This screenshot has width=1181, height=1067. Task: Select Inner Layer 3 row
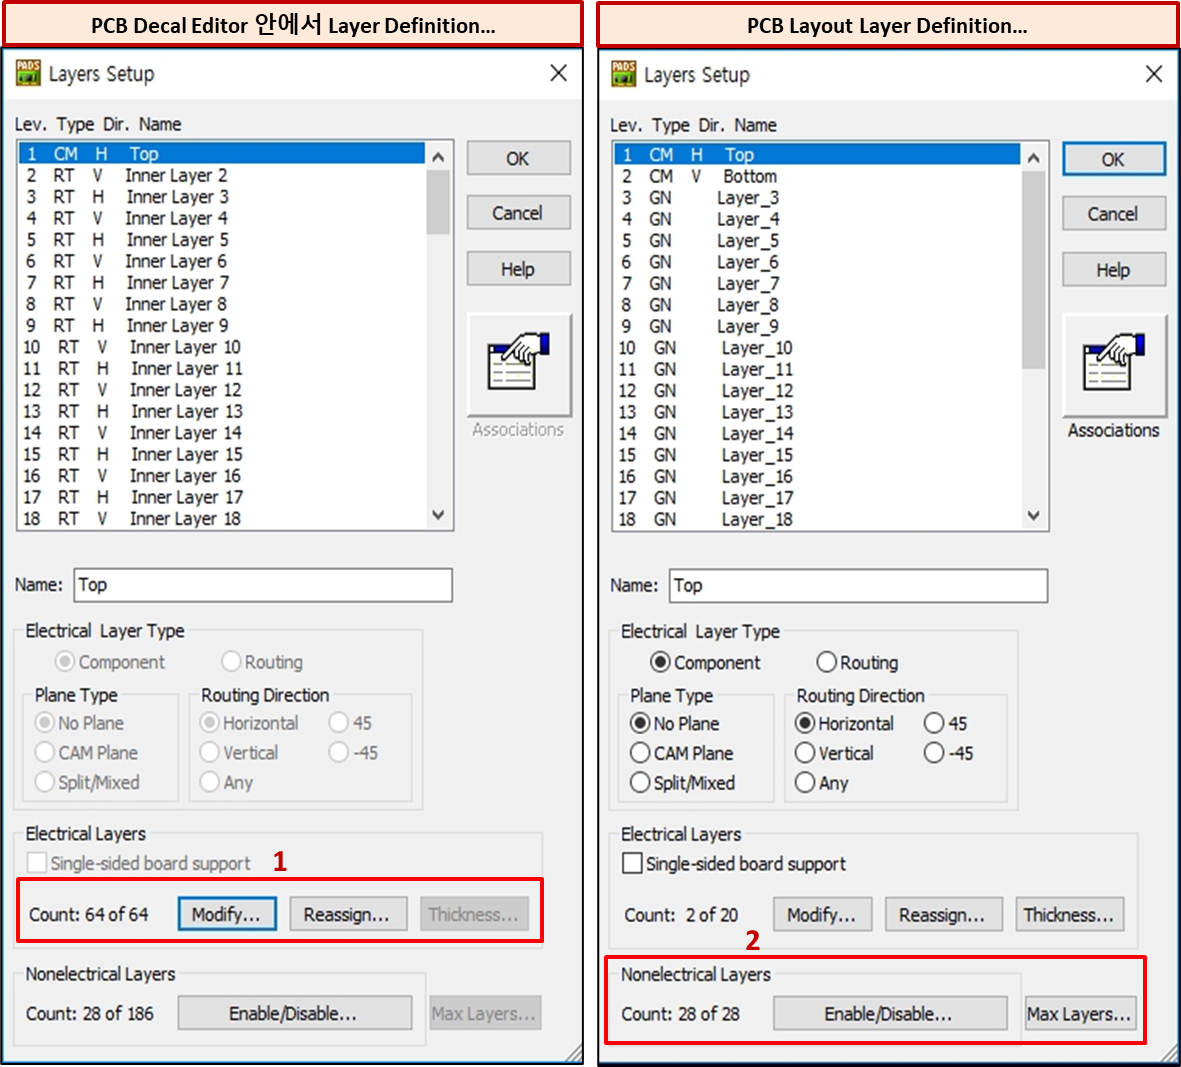(x=221, y=197)
